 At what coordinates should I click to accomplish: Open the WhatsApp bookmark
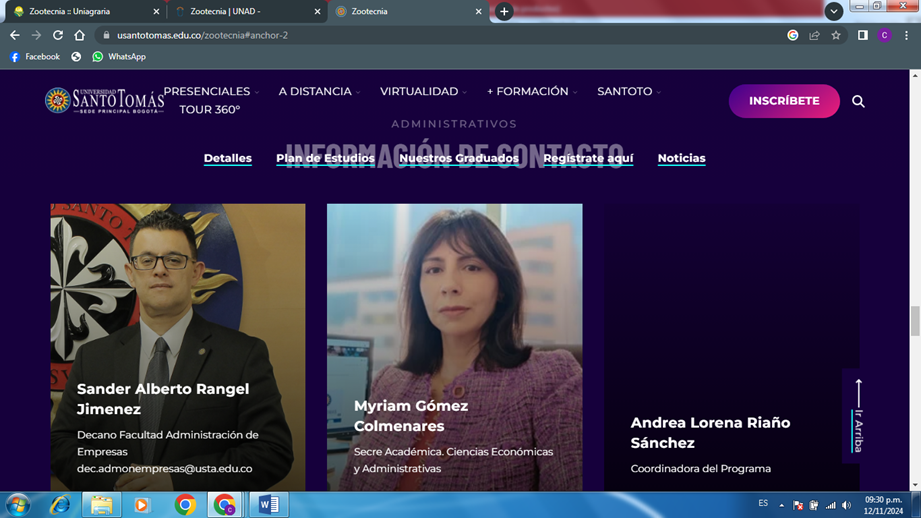point(118,57)
